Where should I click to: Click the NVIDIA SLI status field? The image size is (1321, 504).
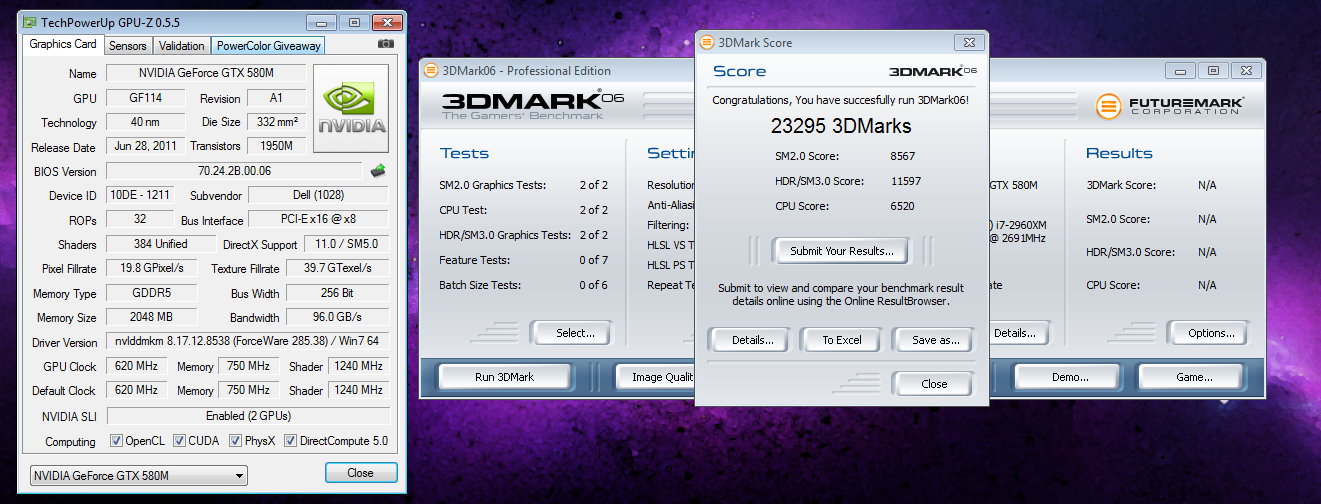click(x=248, y=416)
